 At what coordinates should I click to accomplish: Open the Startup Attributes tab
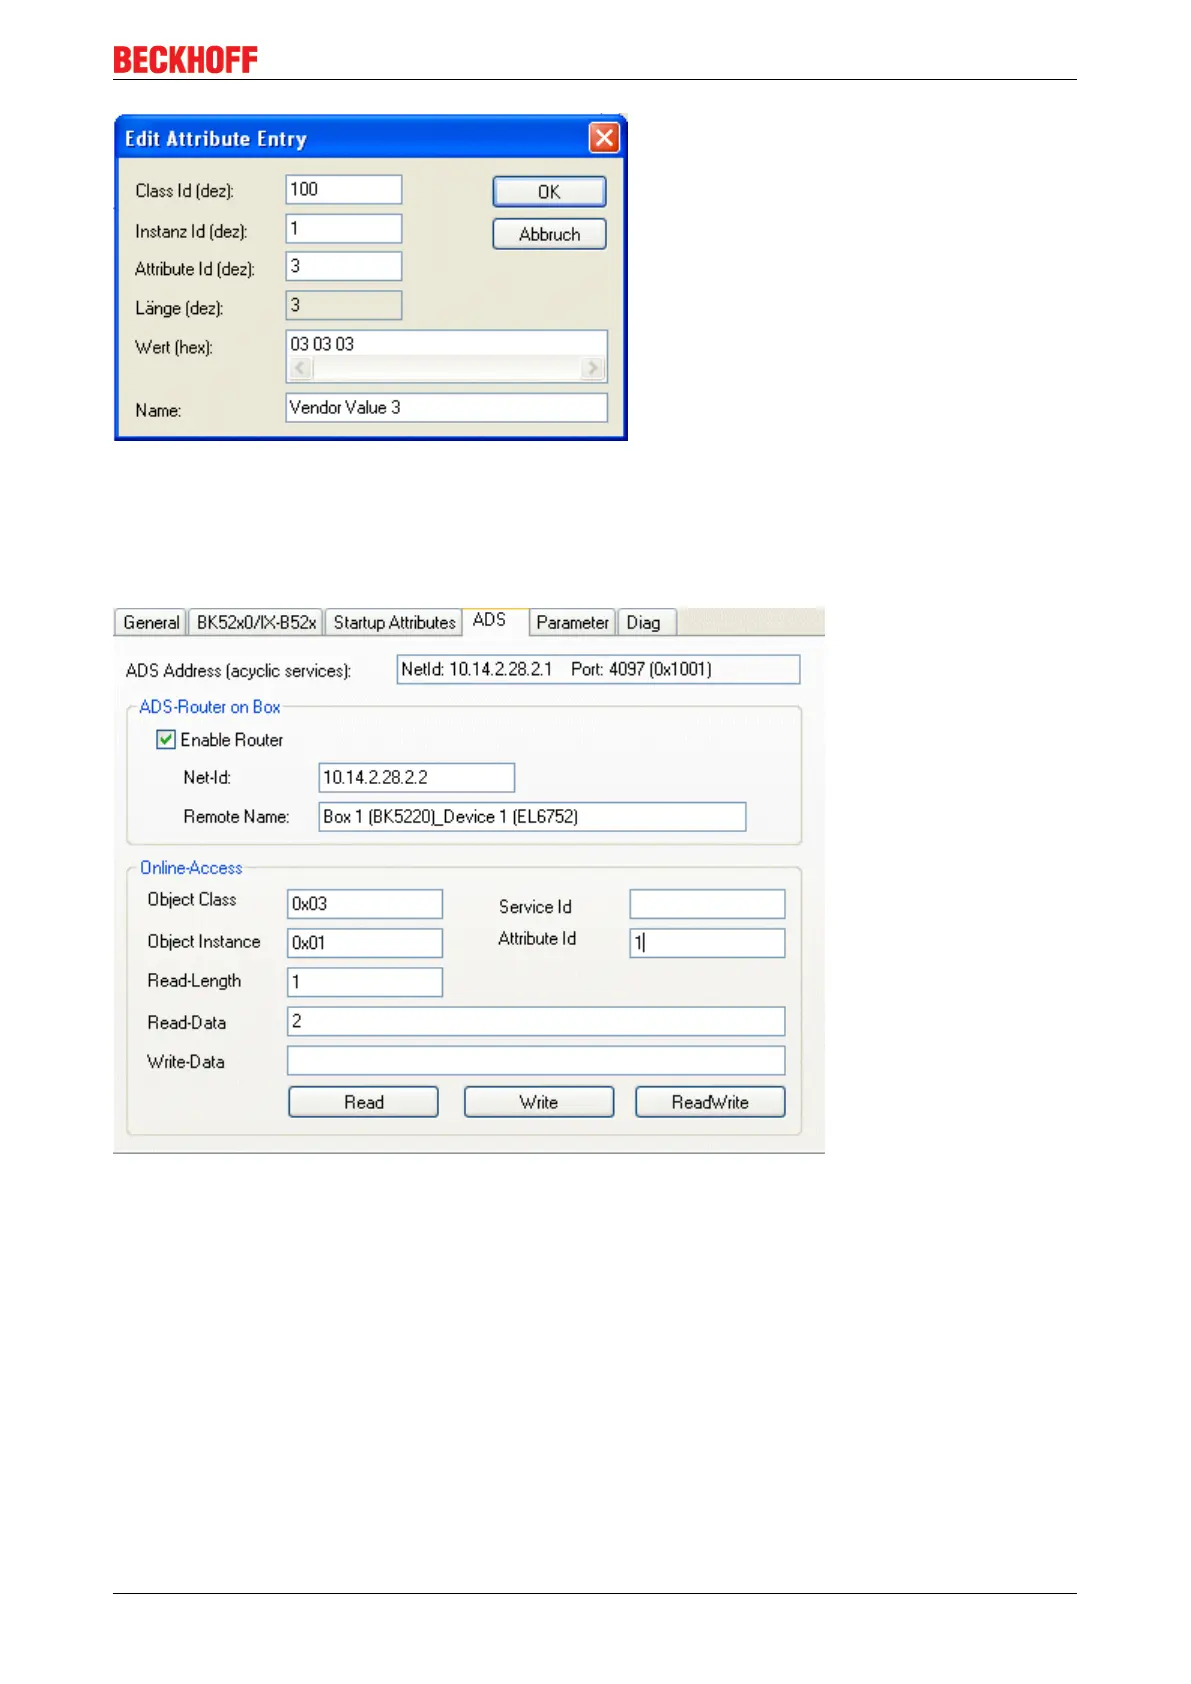394,622
